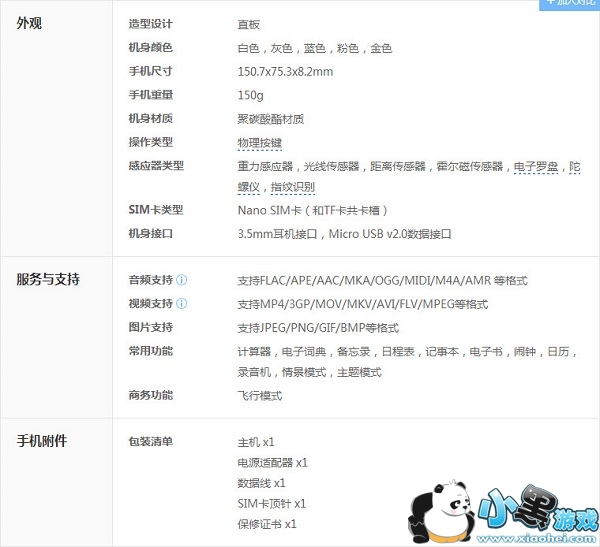Select the 直板 value
The width and height of the screenshot is (600, 547).
pyautogui.click(x=248, y=24)
